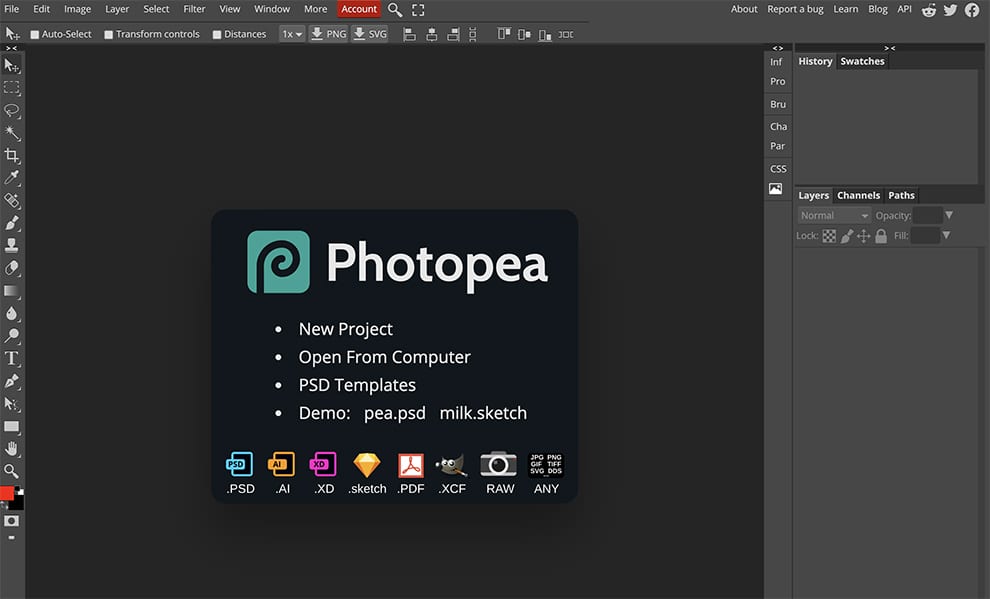Image resolution: width=990 pixels, height=599 pixels.
Task: Click the PDF format icon
Action: pos(411,466)
